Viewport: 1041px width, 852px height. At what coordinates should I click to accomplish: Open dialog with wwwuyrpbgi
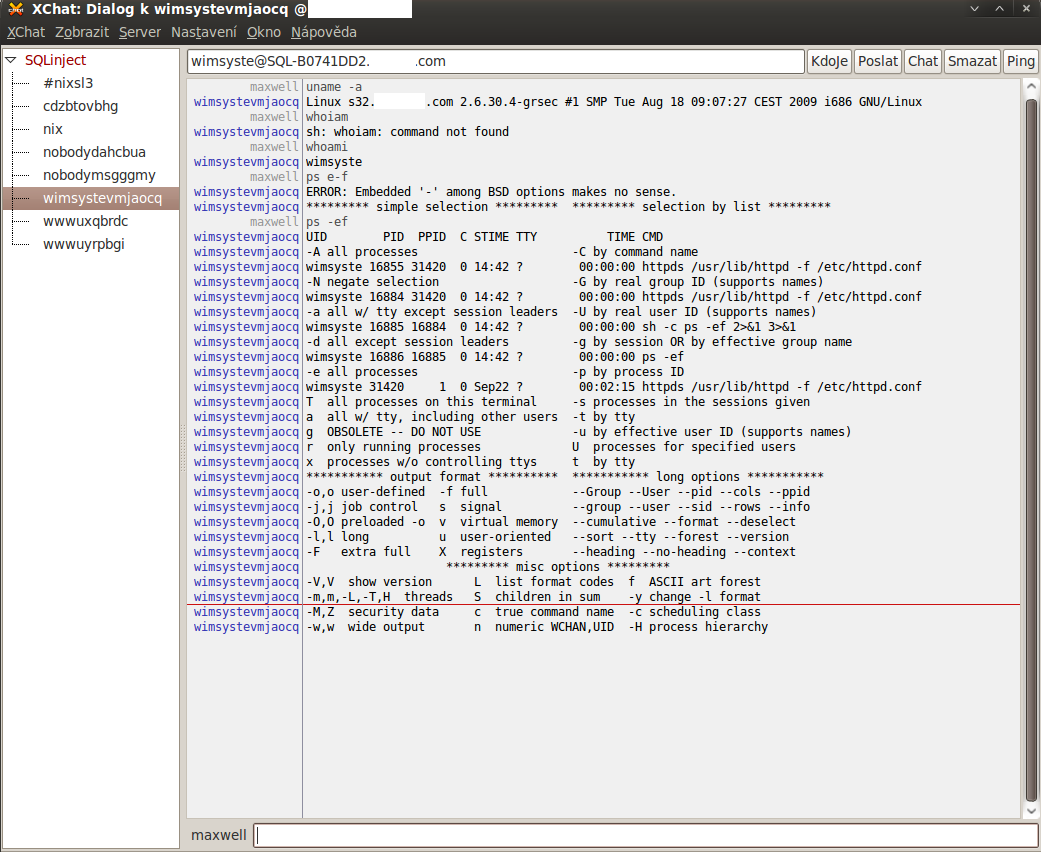click(84, 244)
